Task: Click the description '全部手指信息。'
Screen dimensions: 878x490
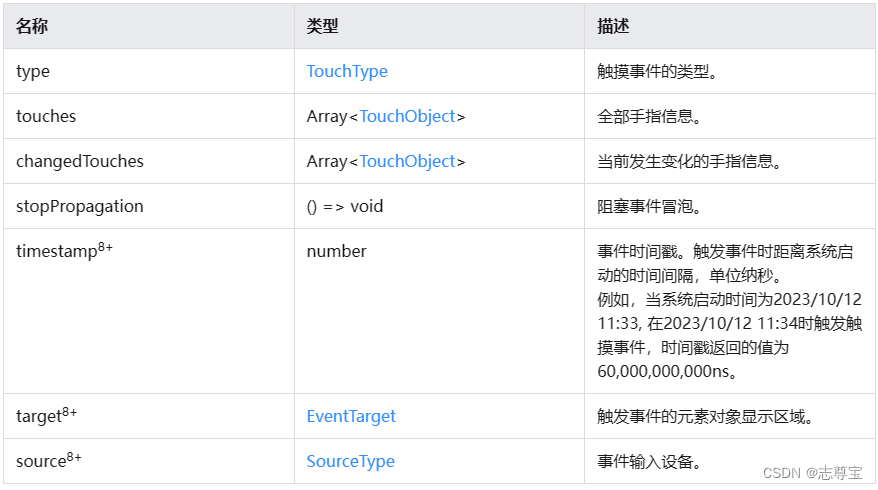Action: [x=650, y=116]
